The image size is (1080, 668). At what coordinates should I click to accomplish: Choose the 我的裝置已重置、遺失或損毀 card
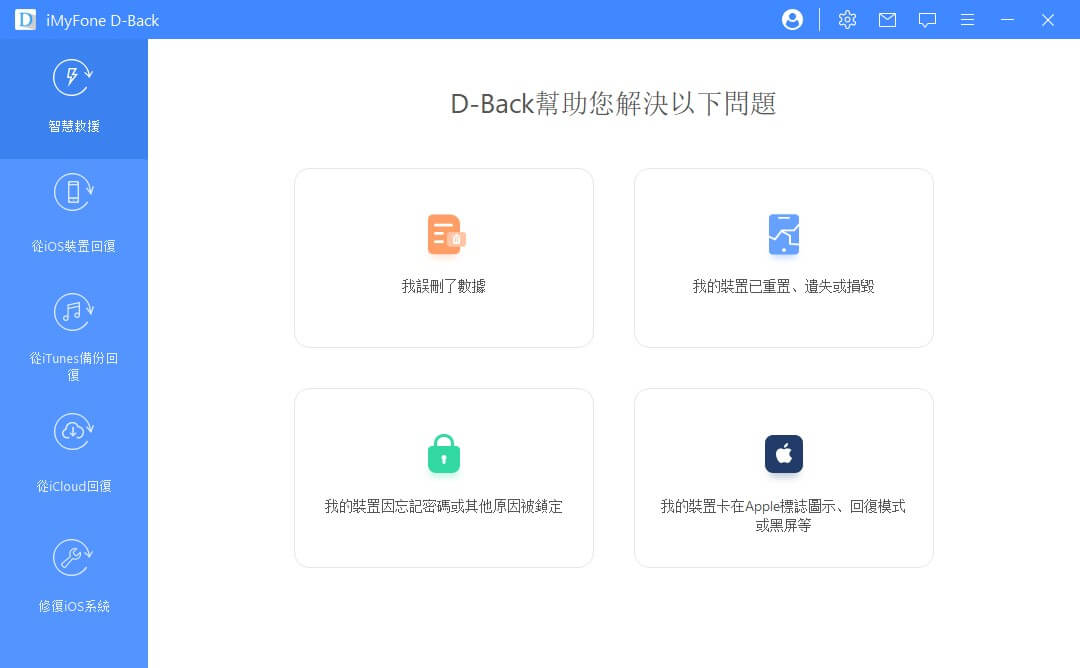point(784,258)
